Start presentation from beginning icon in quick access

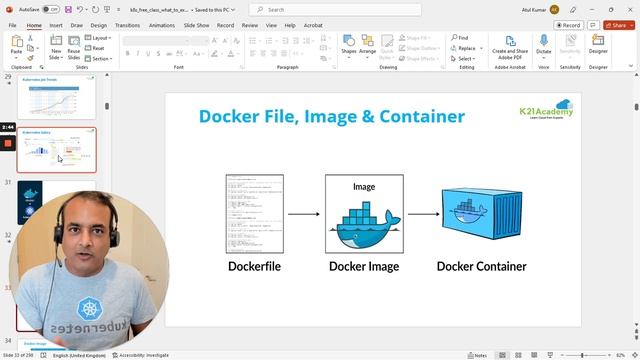[107, 9]
